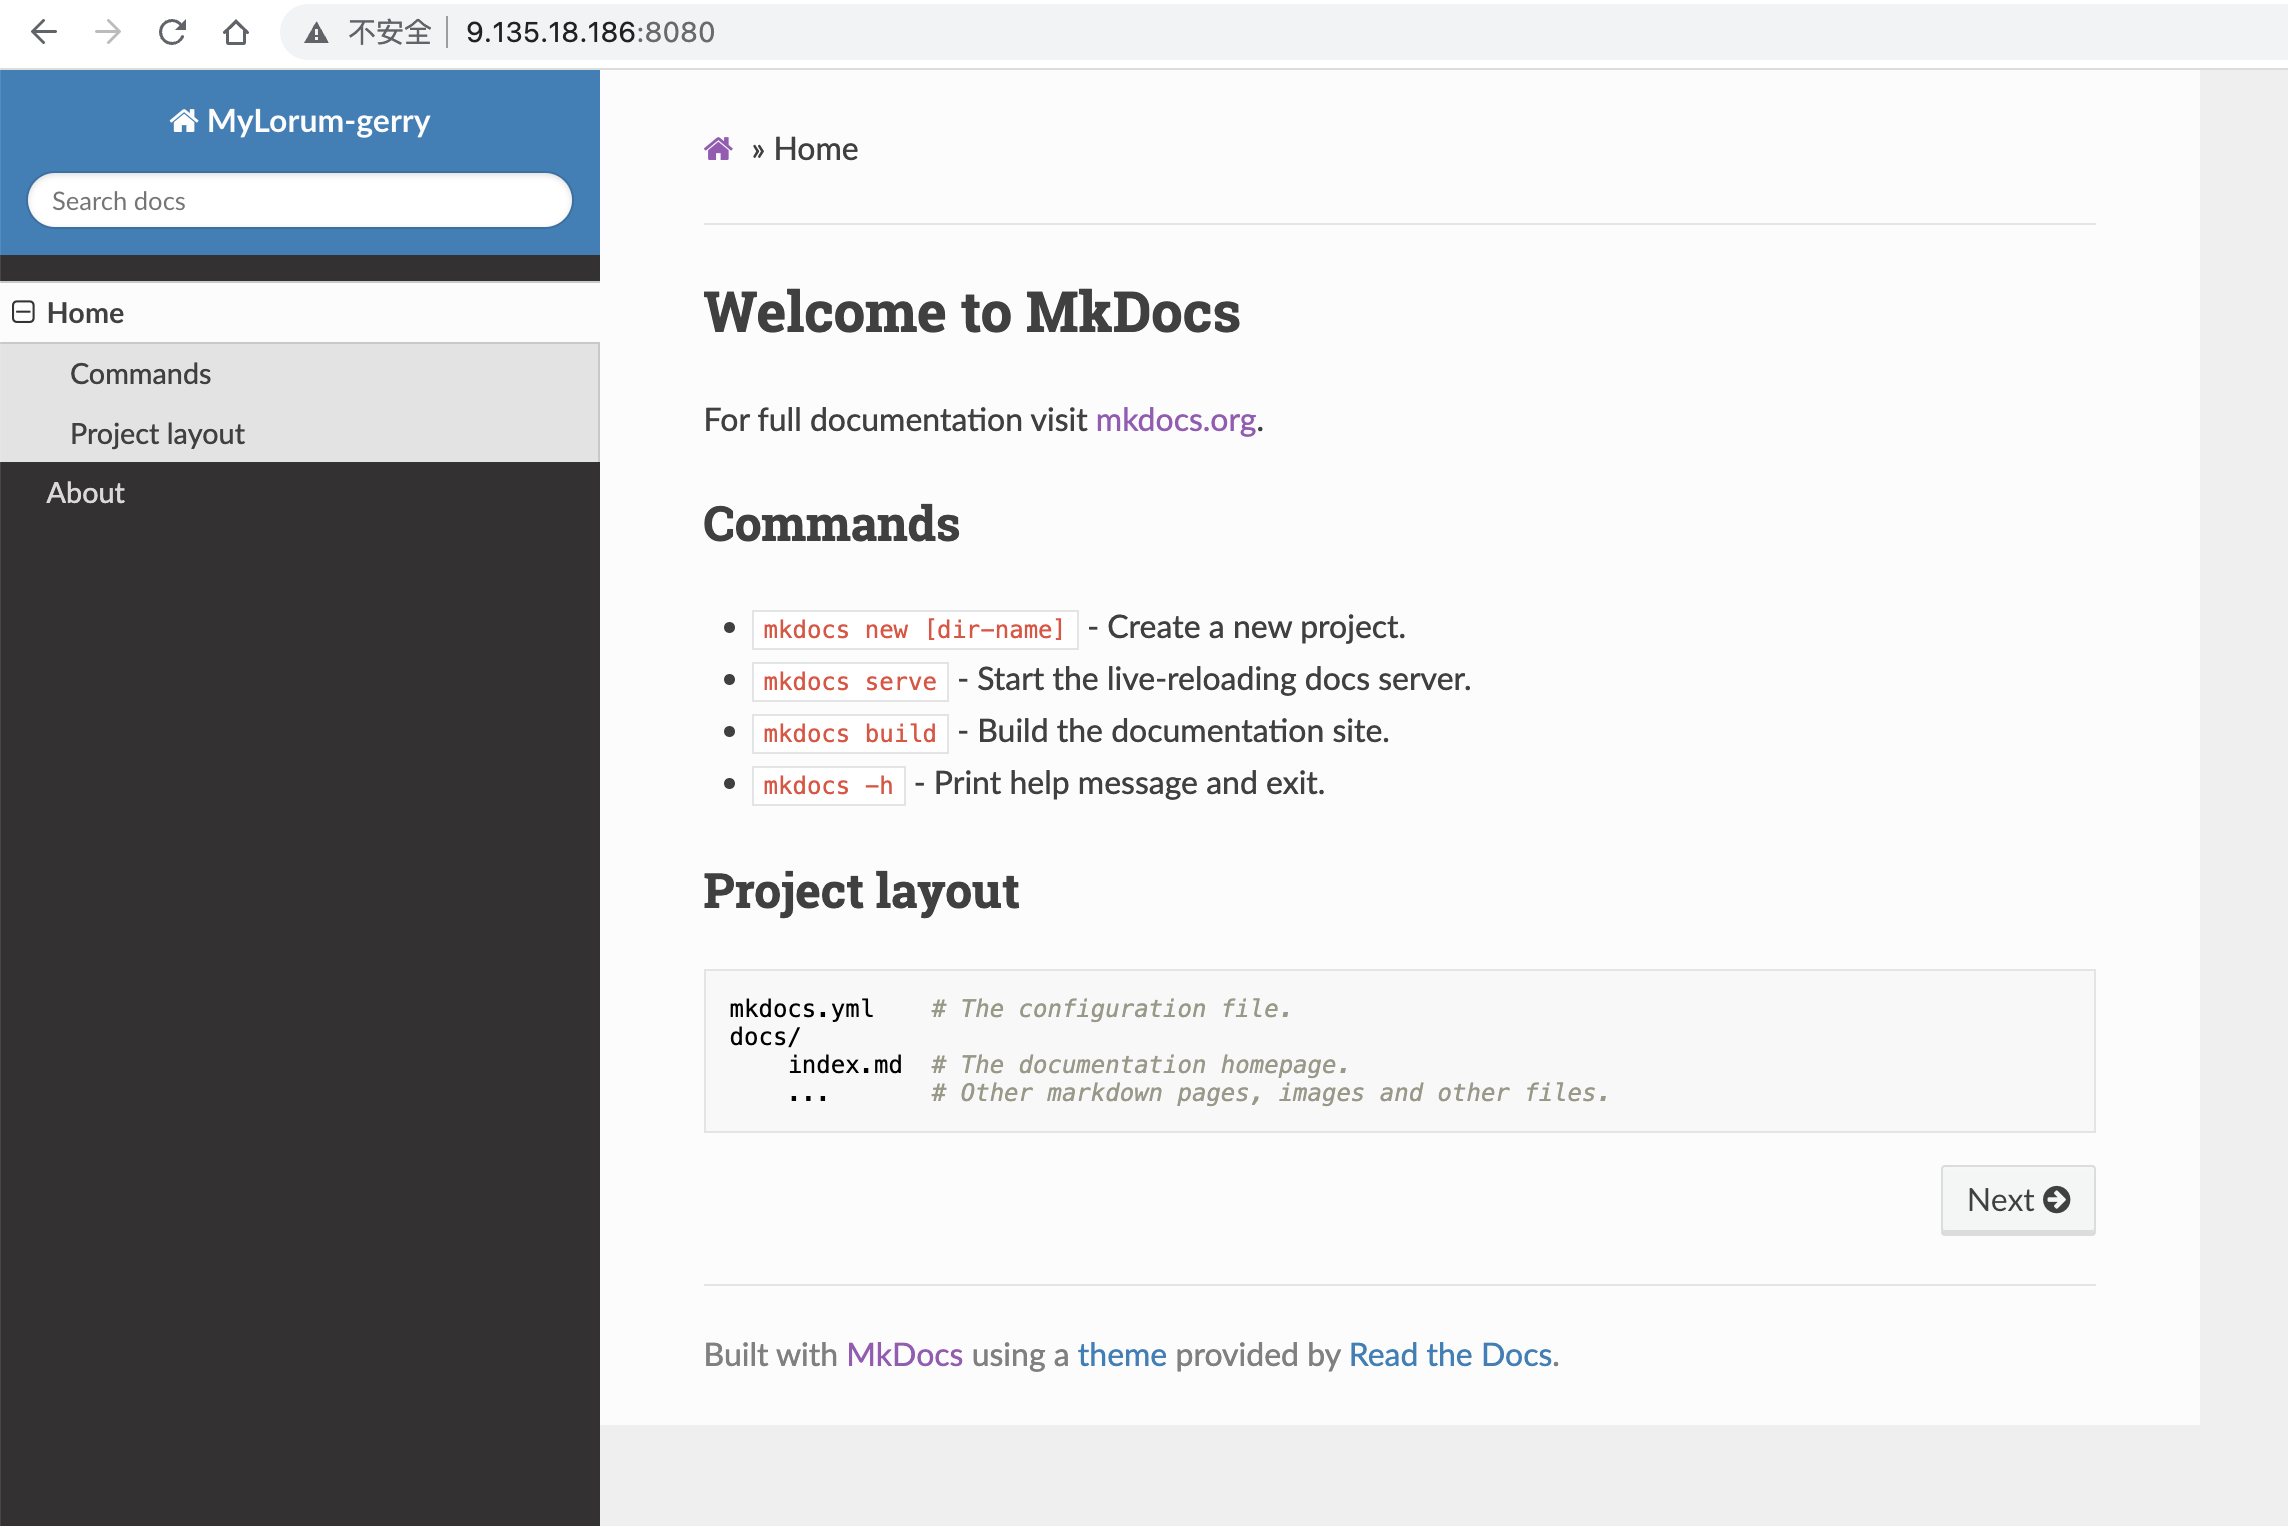Click the not-secure warning triangle icon
2288x1526 pixels.
point(316,33)
